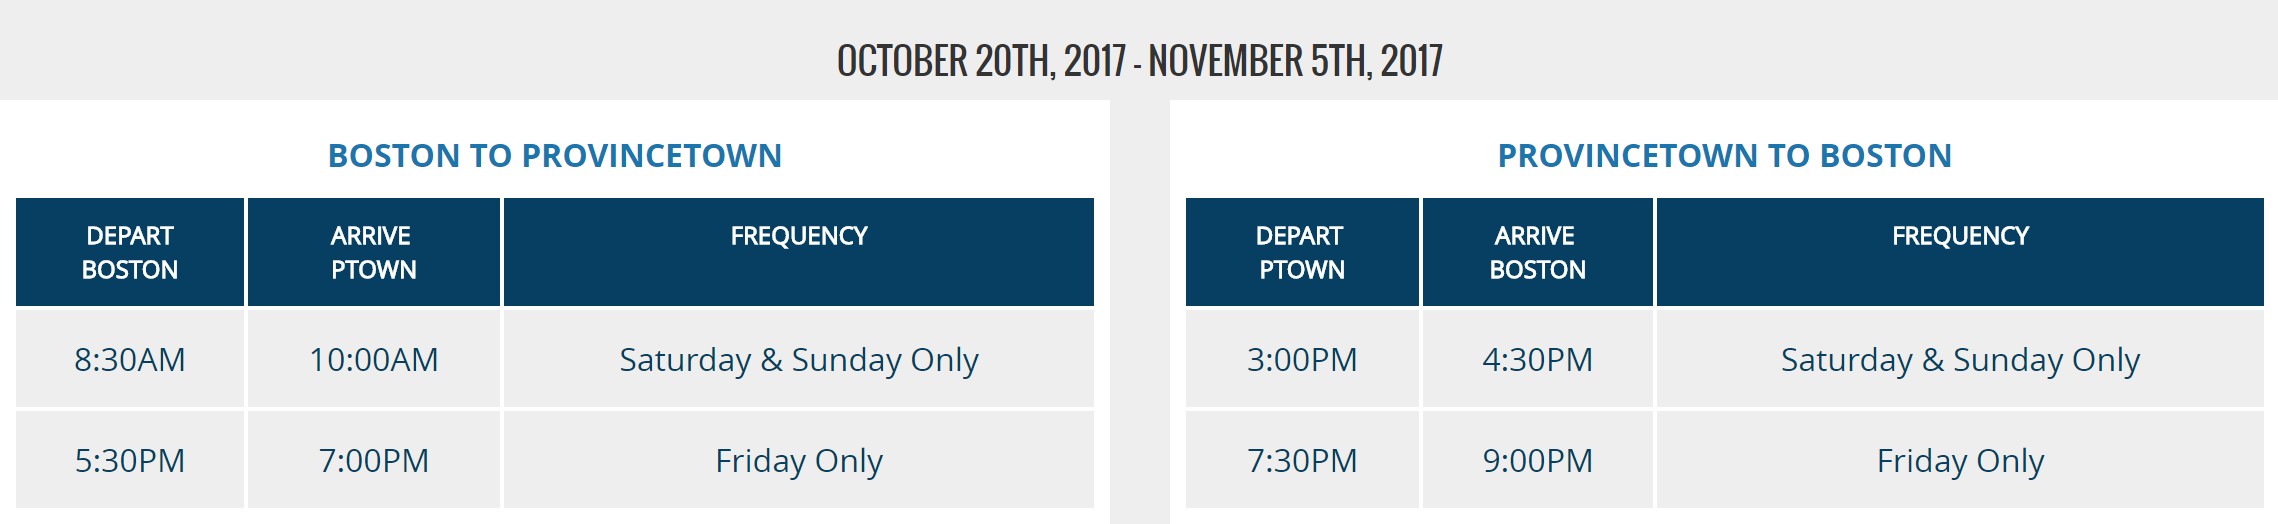The width and height of the screenshot is (2278, 524).
Task: Click Saturday & Sunday Only for 8:30AM departure
Action: point(798,360)
